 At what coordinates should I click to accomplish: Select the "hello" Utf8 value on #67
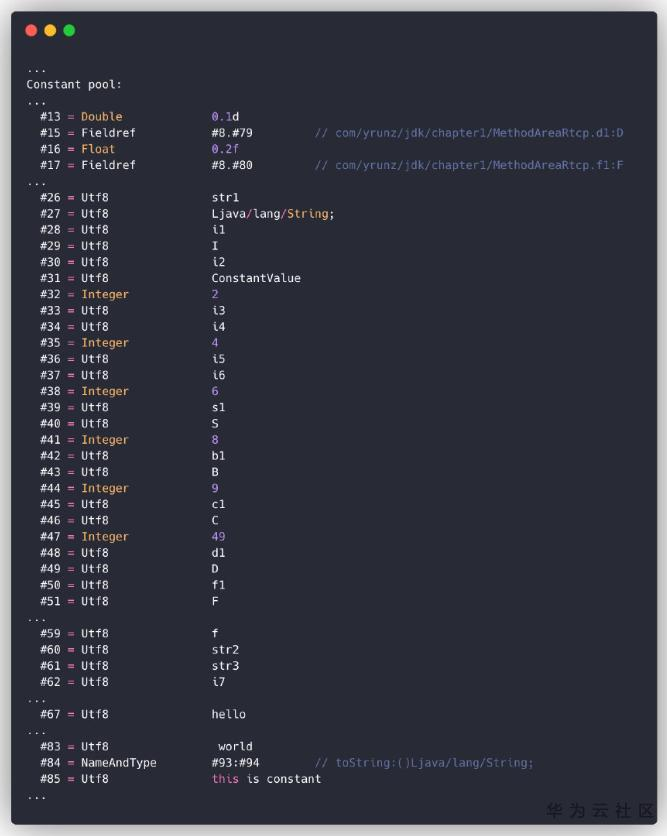coord(228,714)
